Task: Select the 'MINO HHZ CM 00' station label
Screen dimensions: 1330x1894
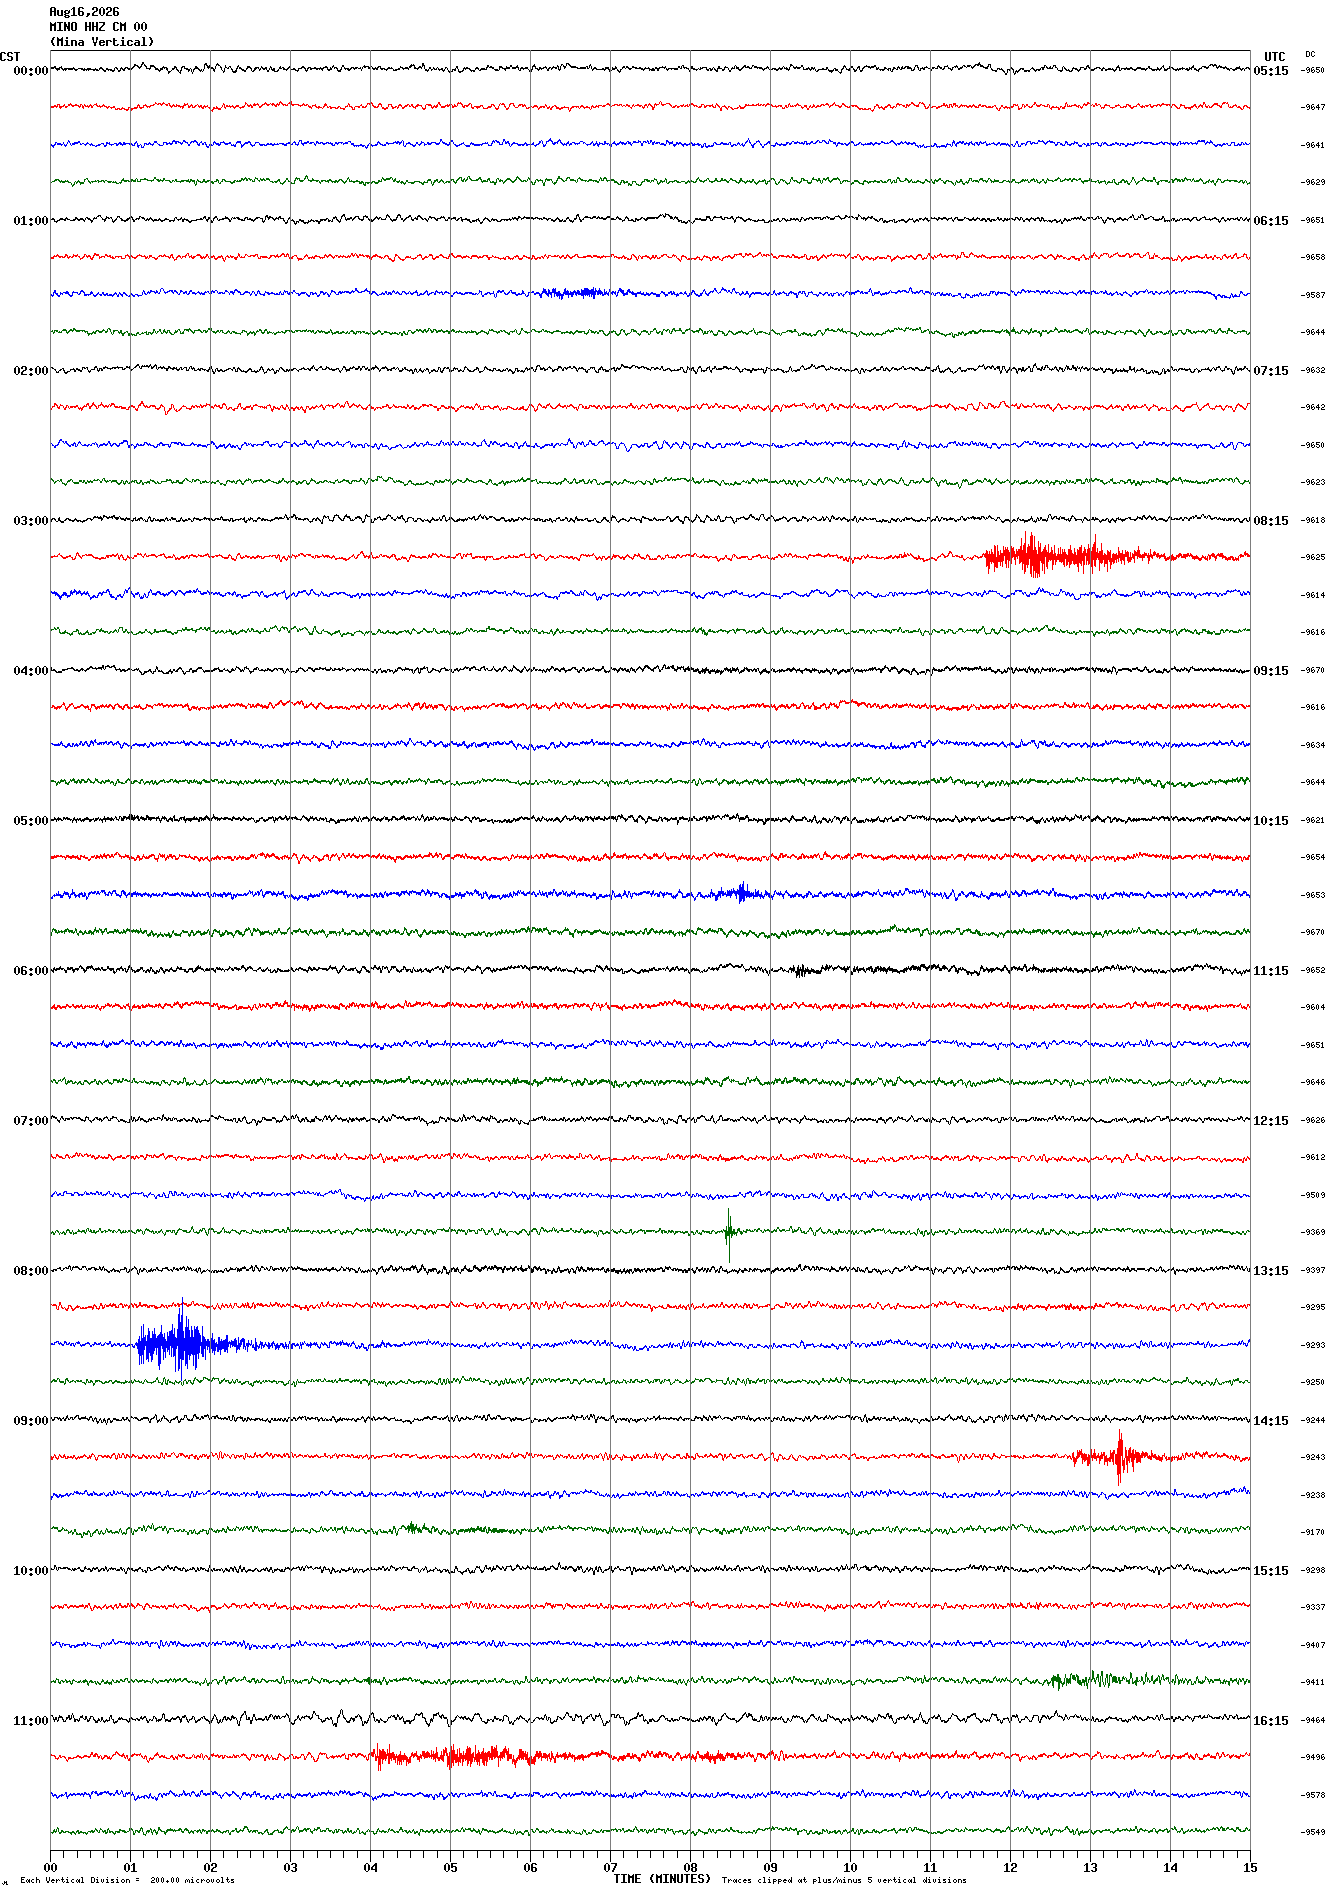Action: coord(98,27)
